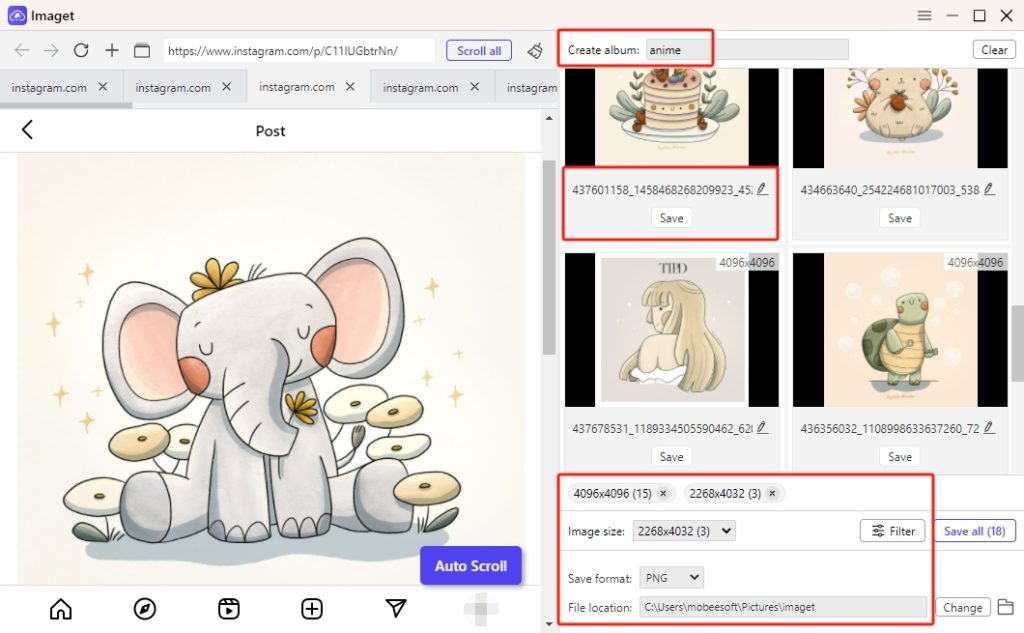Click the create post plus icon in Instagram
This screenshot has width=1024, height=633.
click(x=312, y=608)
